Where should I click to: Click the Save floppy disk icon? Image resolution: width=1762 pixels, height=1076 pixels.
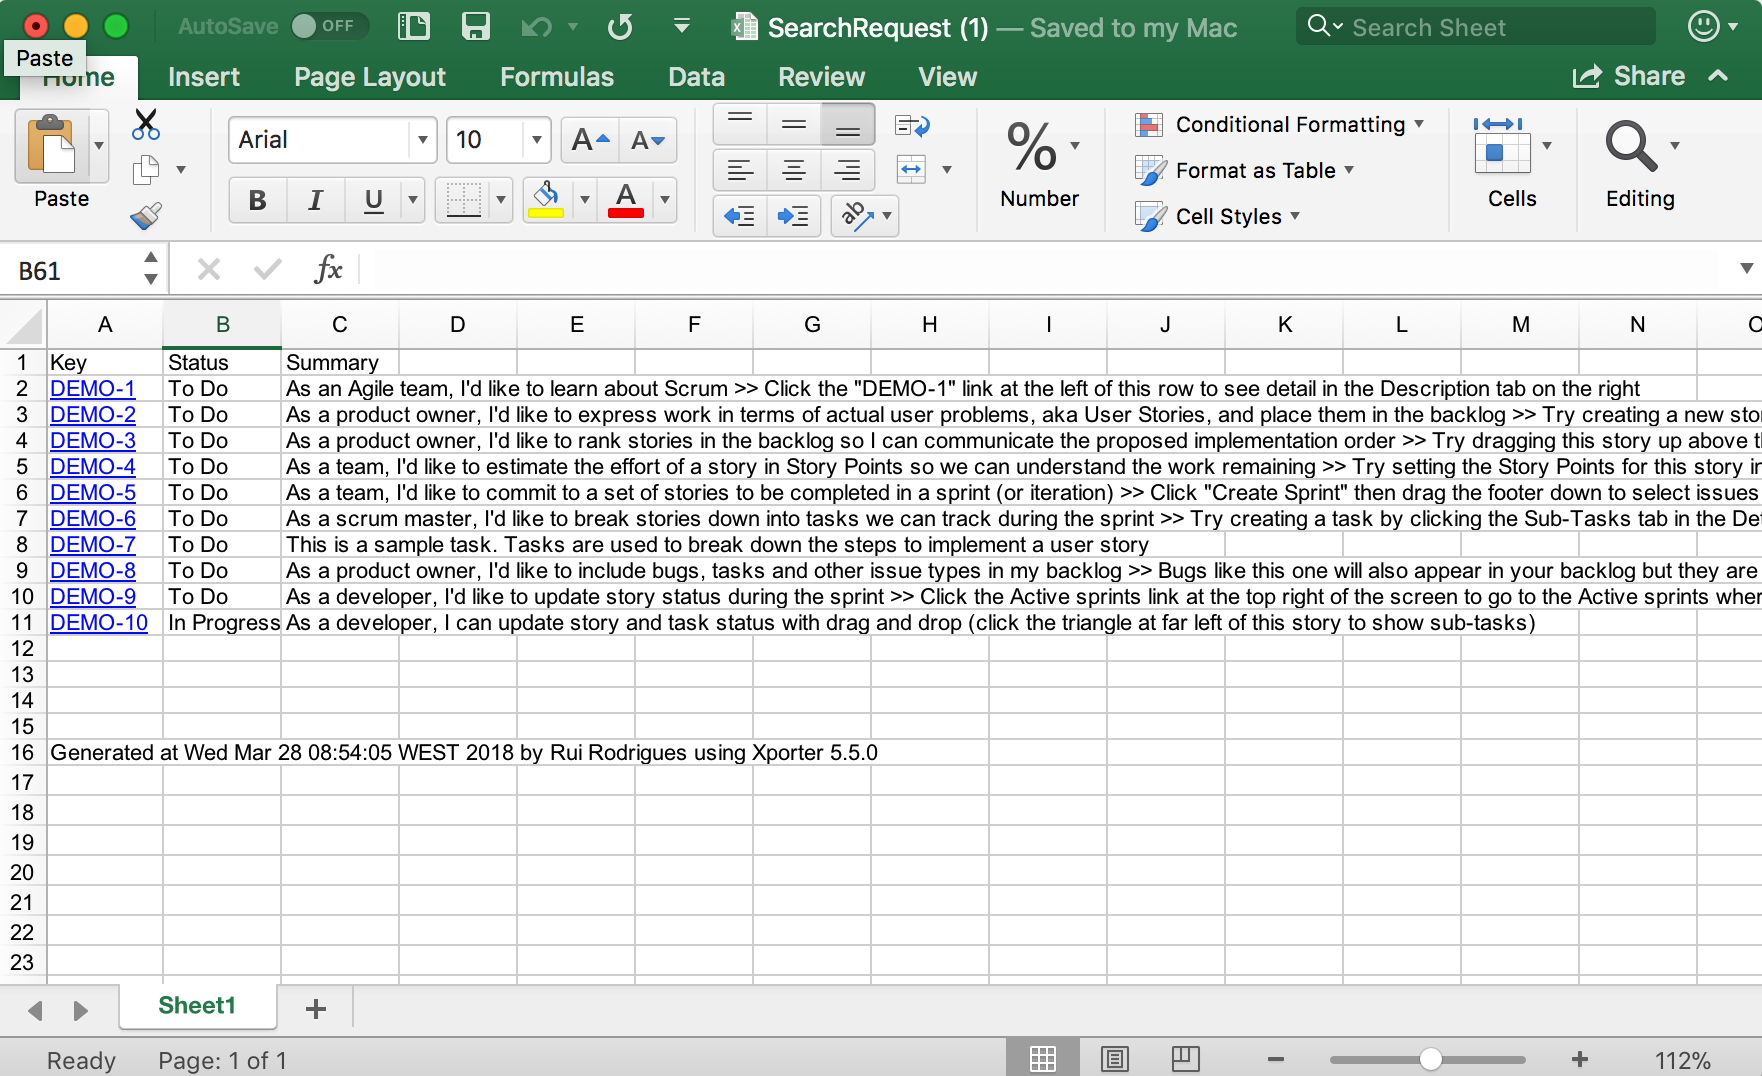pyautogui.click(x=475, y=27)
